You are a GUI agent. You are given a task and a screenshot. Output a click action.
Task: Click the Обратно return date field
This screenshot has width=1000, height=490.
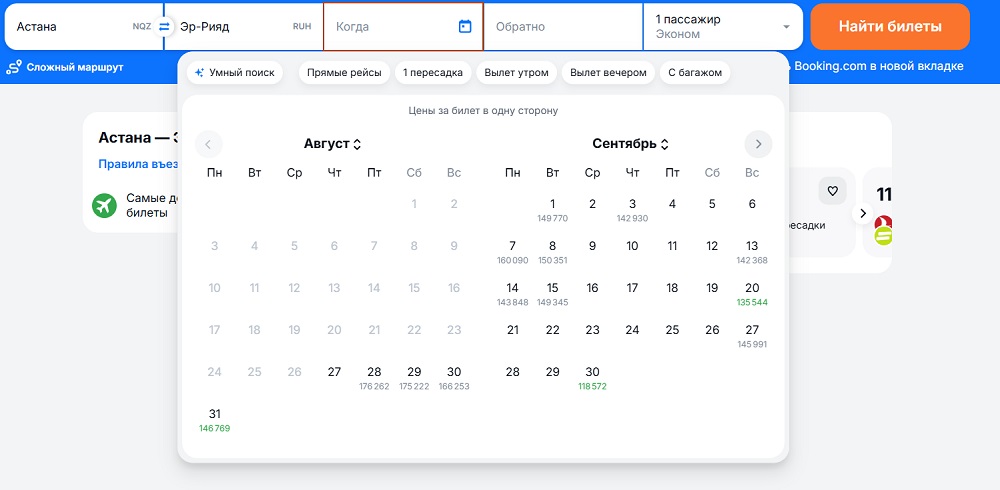pyautogui.click(x=563, y=27)
